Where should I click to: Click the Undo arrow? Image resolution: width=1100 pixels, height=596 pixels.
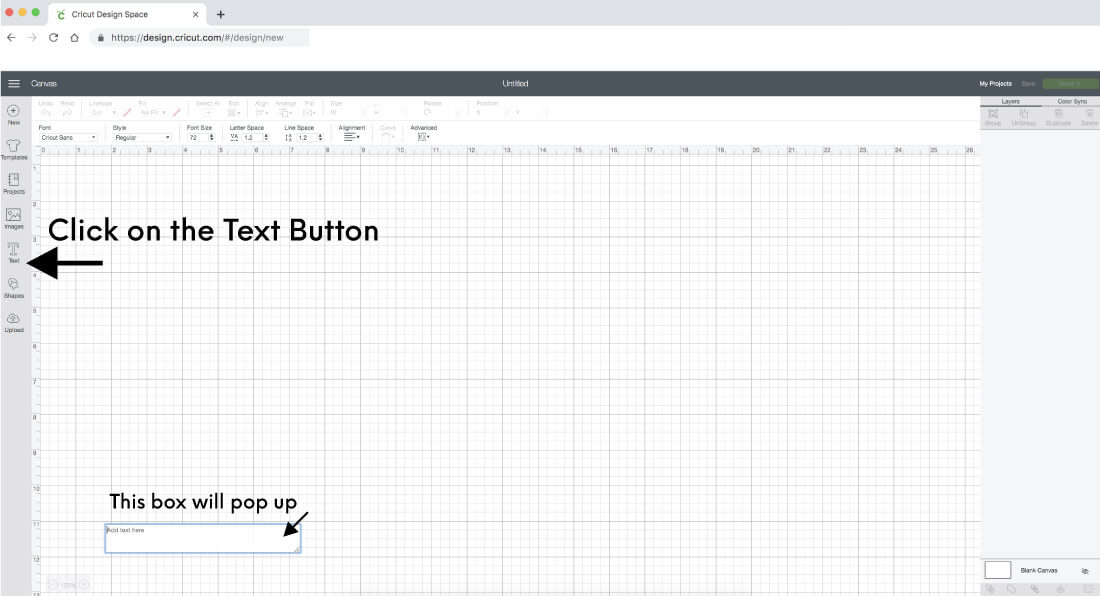click(46, 112)
